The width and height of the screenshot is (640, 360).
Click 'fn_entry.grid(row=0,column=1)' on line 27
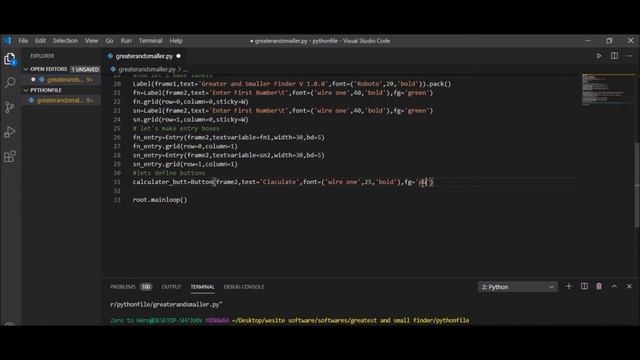coord(185,146)
